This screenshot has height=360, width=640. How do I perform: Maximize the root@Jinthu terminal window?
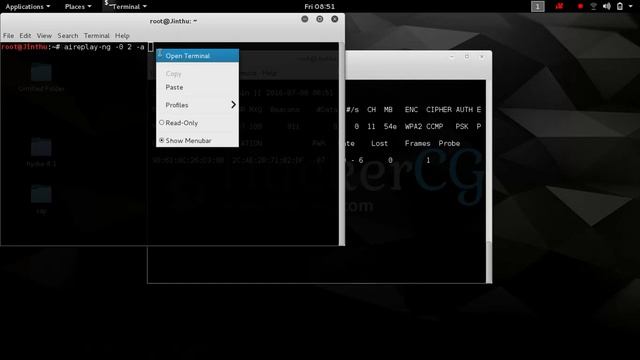[320, 19]
